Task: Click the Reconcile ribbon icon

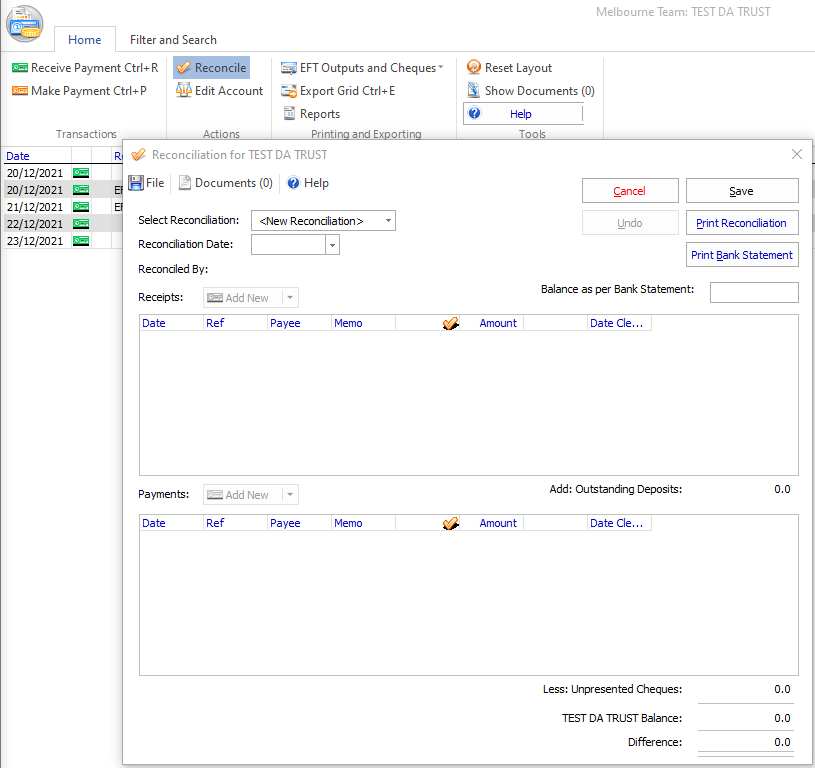Action: [184, 68]
